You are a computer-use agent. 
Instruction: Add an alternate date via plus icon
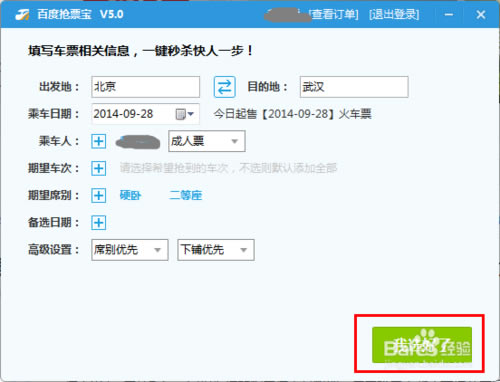tap(99, 223)
